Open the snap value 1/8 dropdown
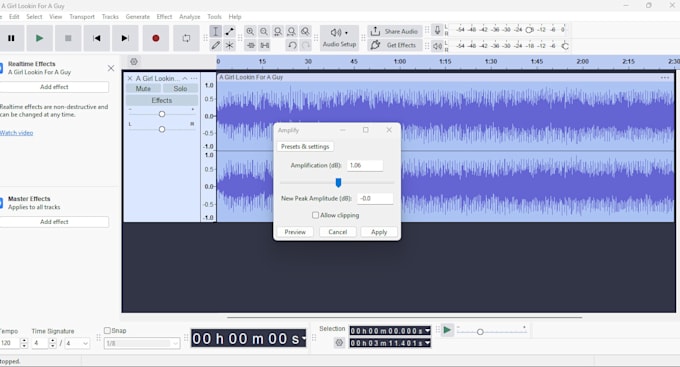The height and width of the screenshot is (367, 680). [x=142, y=343]
